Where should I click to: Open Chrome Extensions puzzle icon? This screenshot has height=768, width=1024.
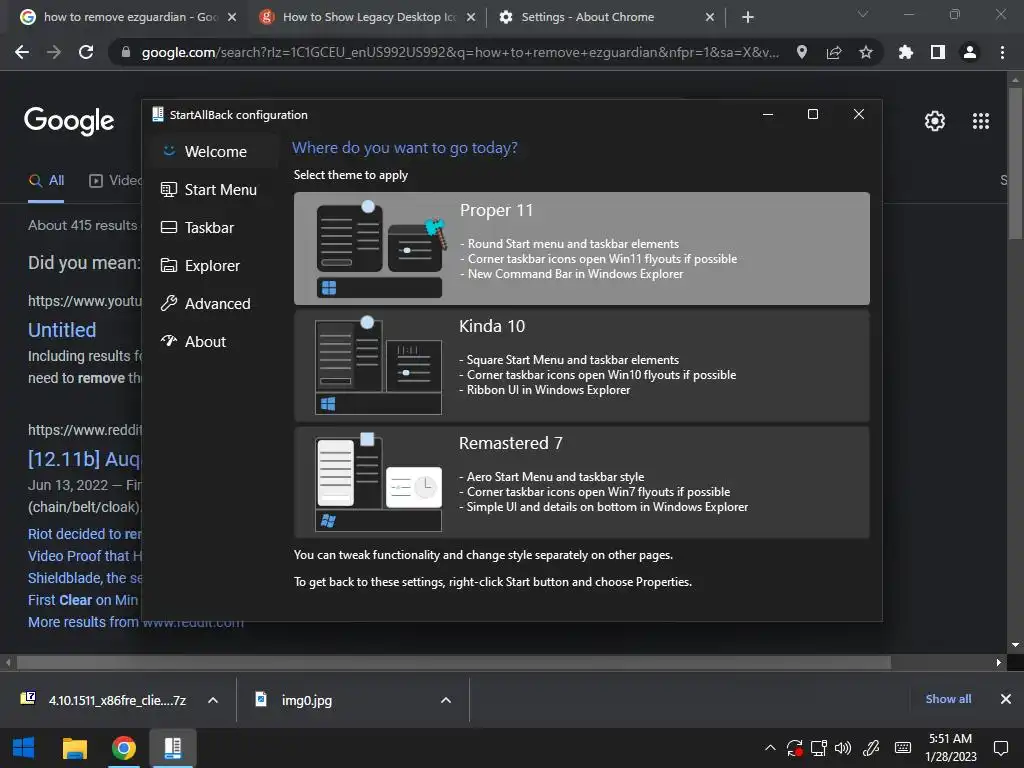coord(906,52)
